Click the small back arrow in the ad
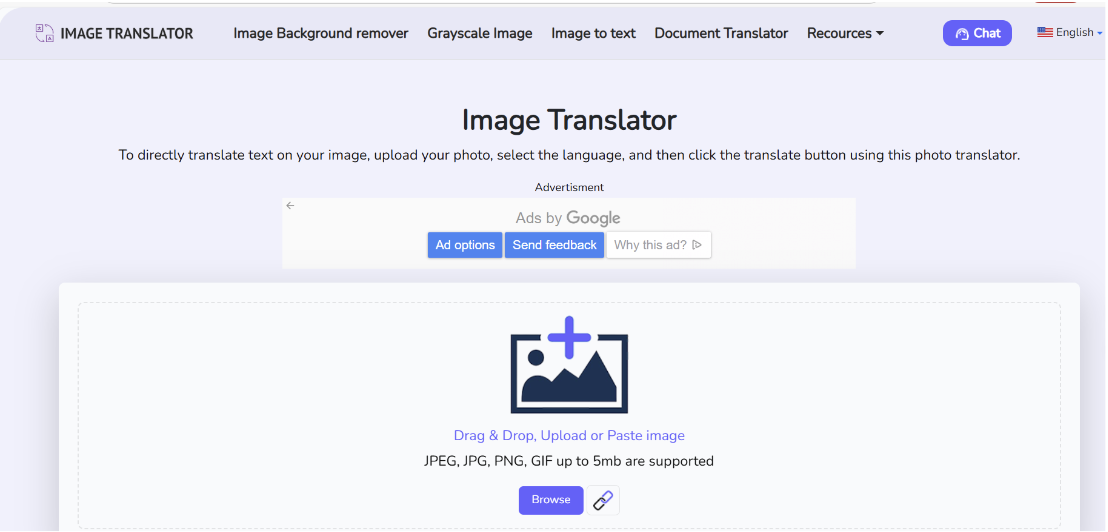1108x532 pixels. pyautogui.click(x=290, y=206)
